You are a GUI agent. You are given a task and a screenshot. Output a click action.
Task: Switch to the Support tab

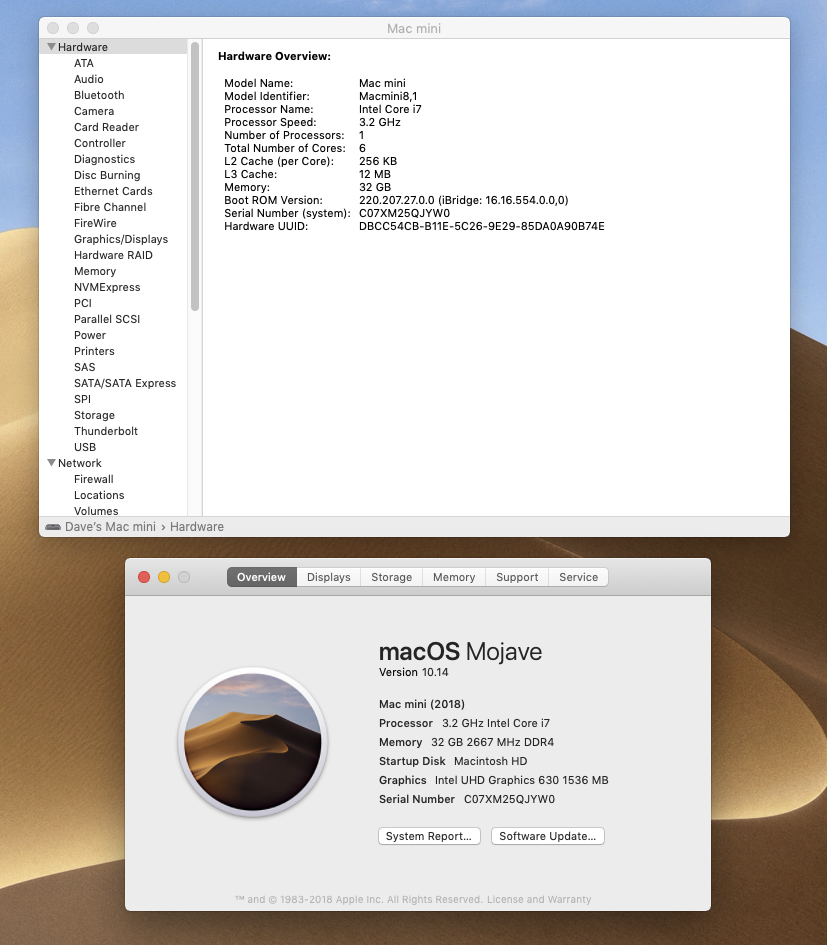point(517,577)
